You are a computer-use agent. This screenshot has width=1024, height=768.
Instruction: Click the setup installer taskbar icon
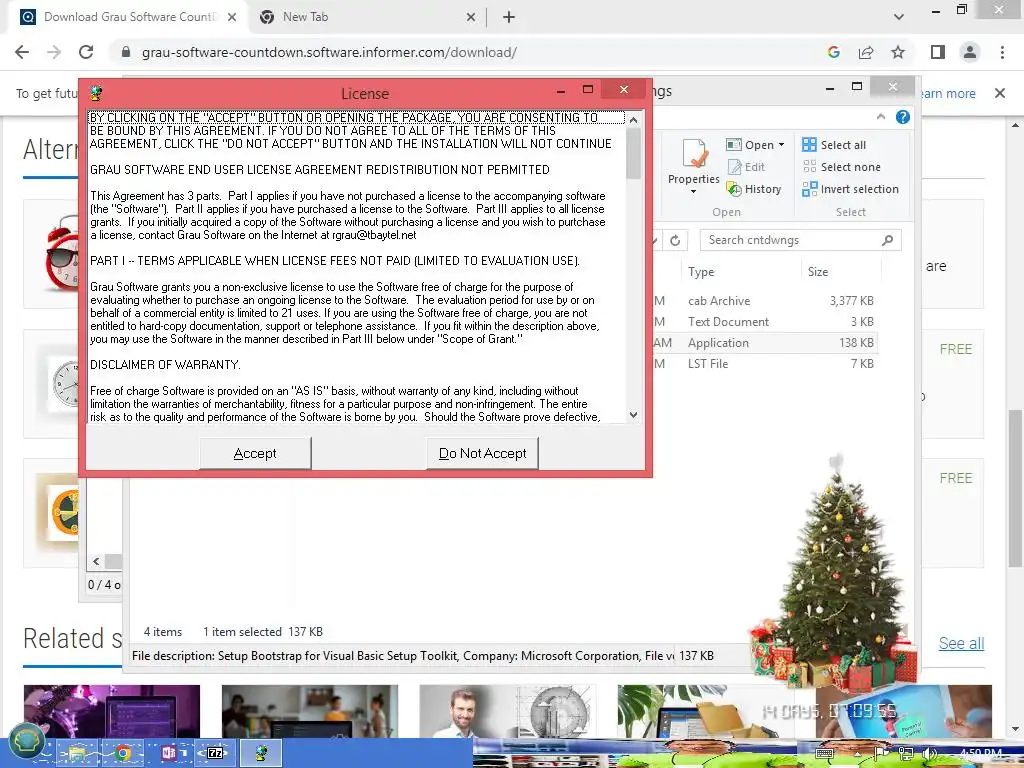(261, 753)
